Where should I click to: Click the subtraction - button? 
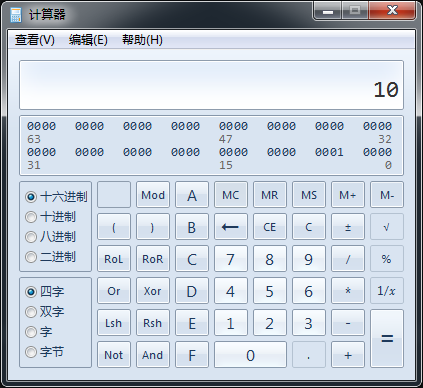point(348,323)
